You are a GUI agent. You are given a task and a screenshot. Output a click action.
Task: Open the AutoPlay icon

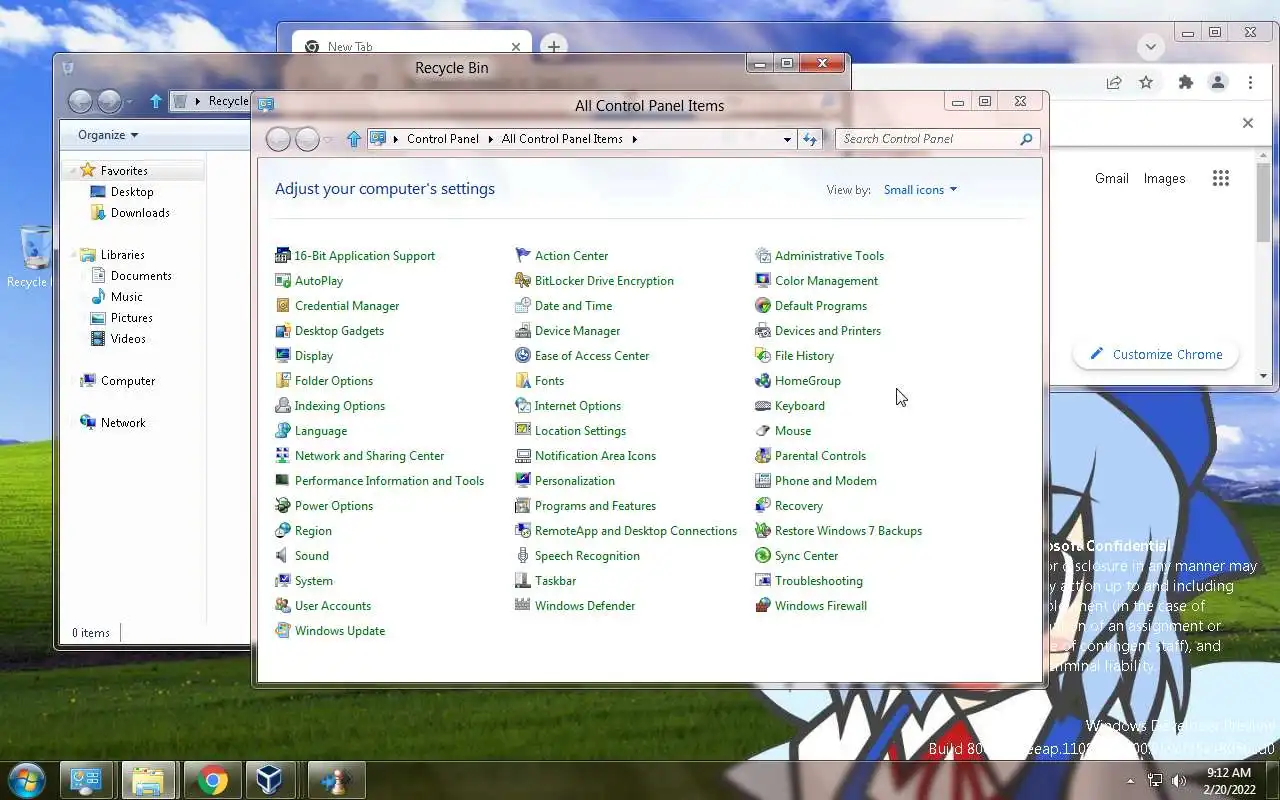(283, 281)
